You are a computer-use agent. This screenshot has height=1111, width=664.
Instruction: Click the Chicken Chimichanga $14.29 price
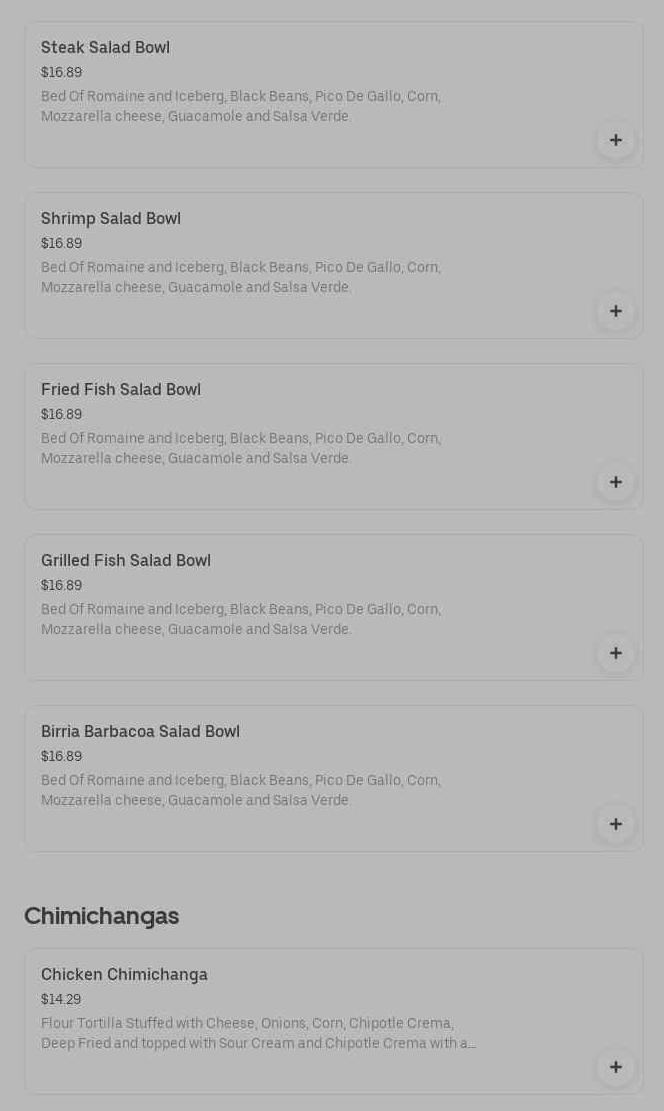point(61,1000)
